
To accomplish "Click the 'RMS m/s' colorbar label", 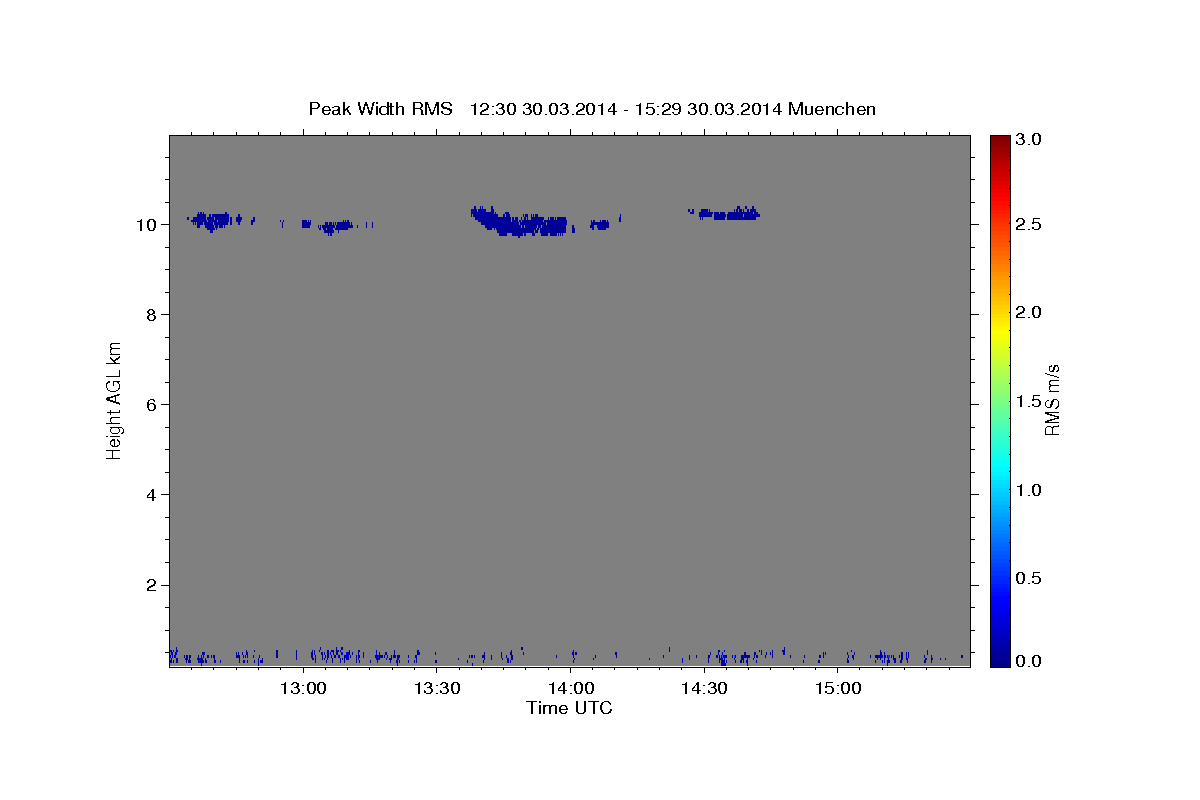I will click(x=1052, y=400).
